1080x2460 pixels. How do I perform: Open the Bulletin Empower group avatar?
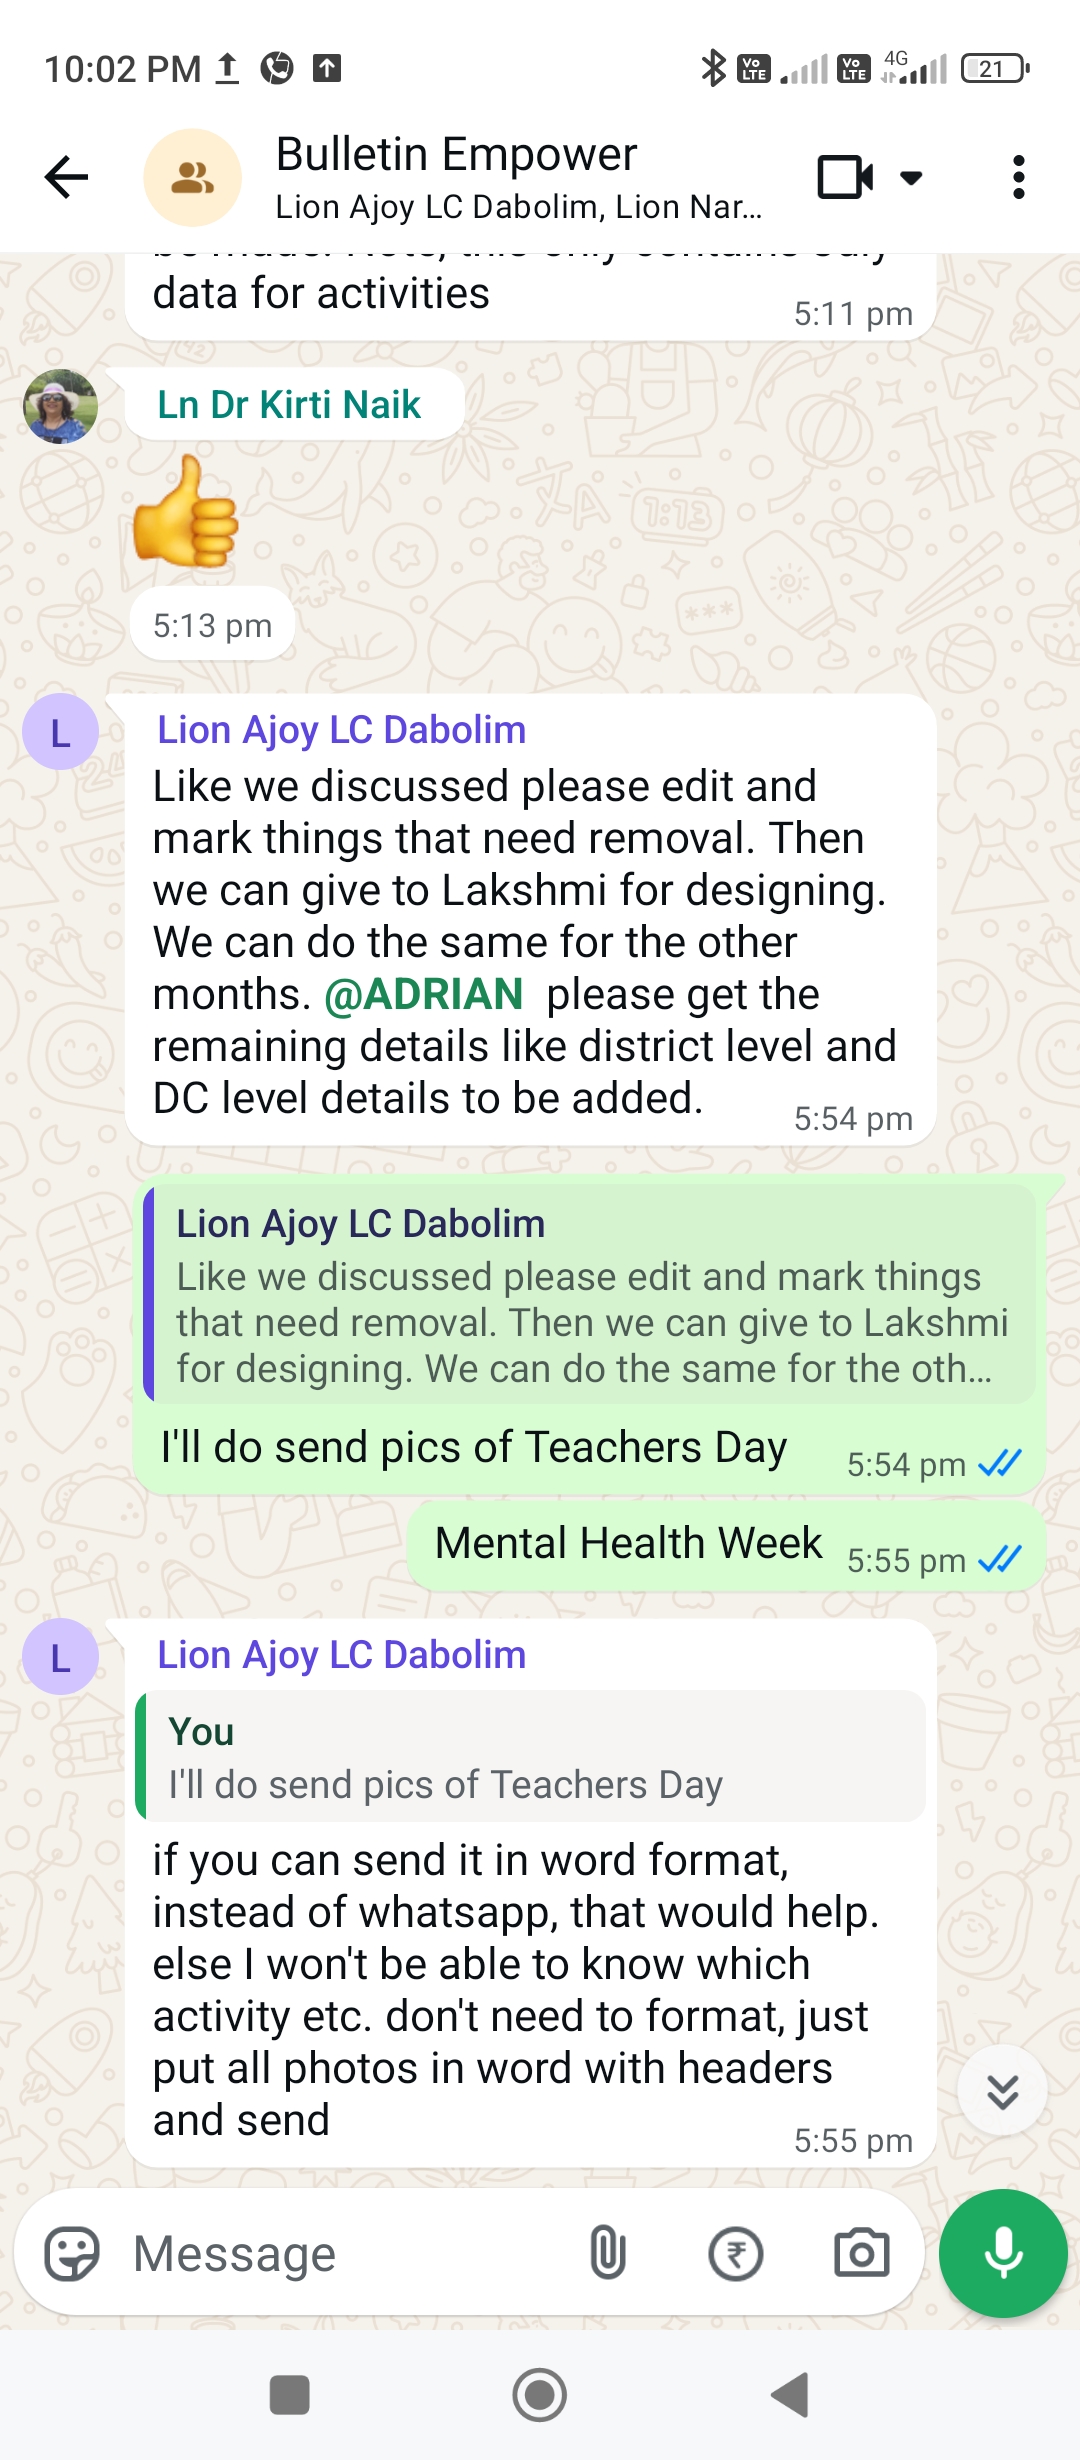[192, 178]
